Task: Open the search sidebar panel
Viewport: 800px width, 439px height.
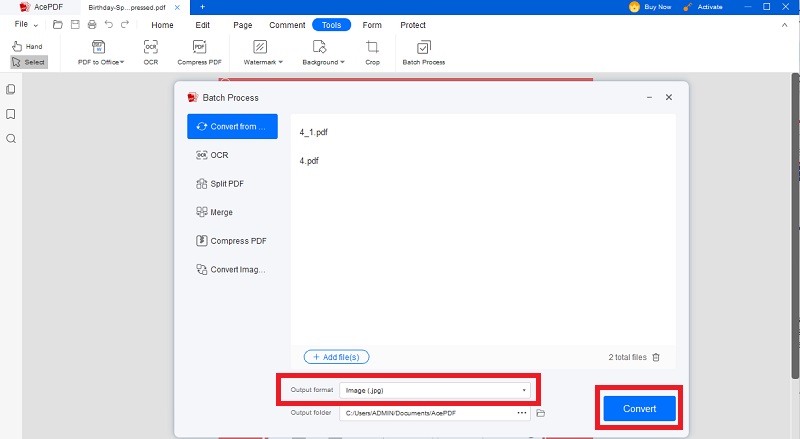Action: pos(11,139)
